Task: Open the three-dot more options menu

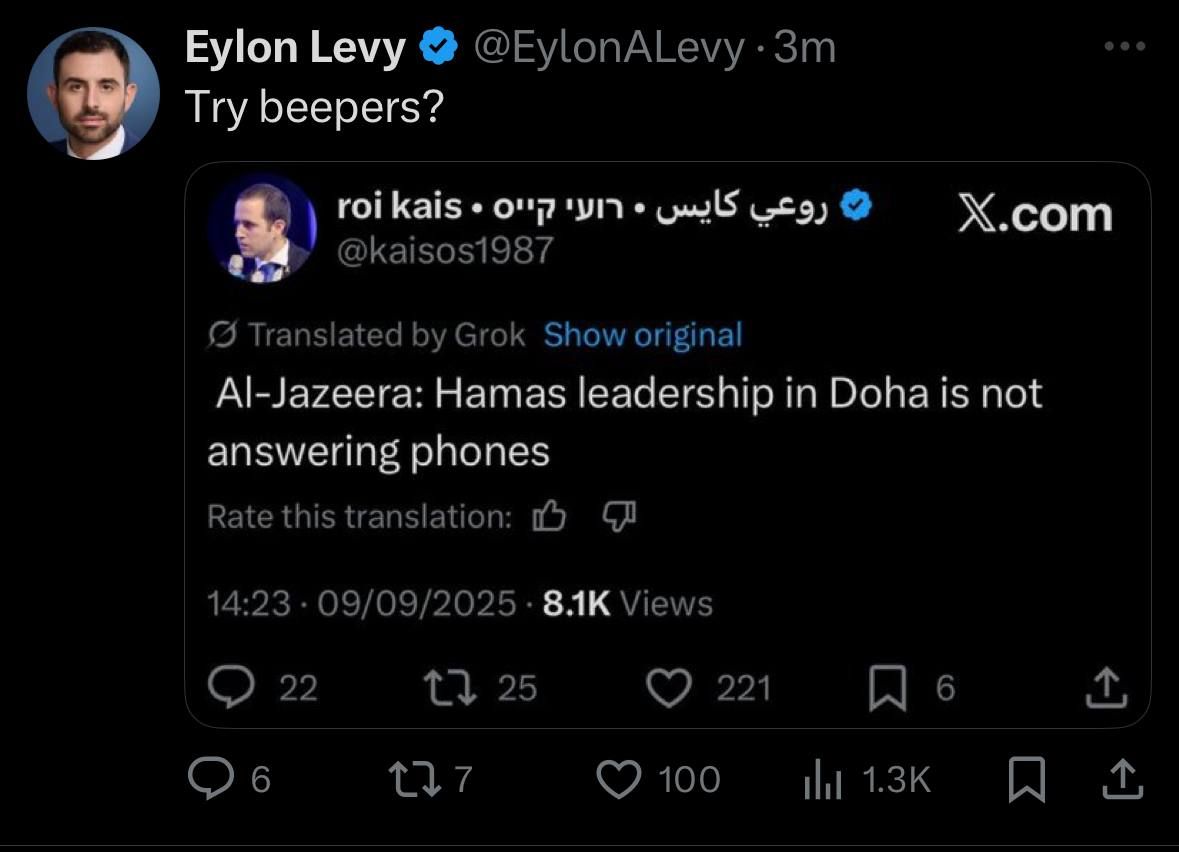Action: [x=1123, y=47]
